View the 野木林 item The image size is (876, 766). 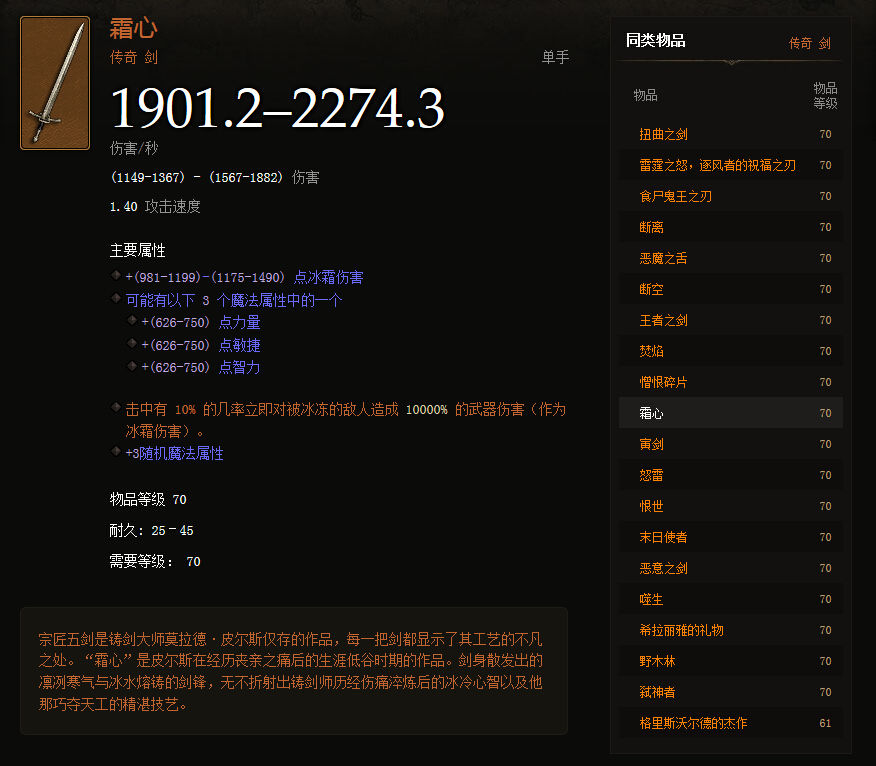pyautogui.click(x=657, y=661)
